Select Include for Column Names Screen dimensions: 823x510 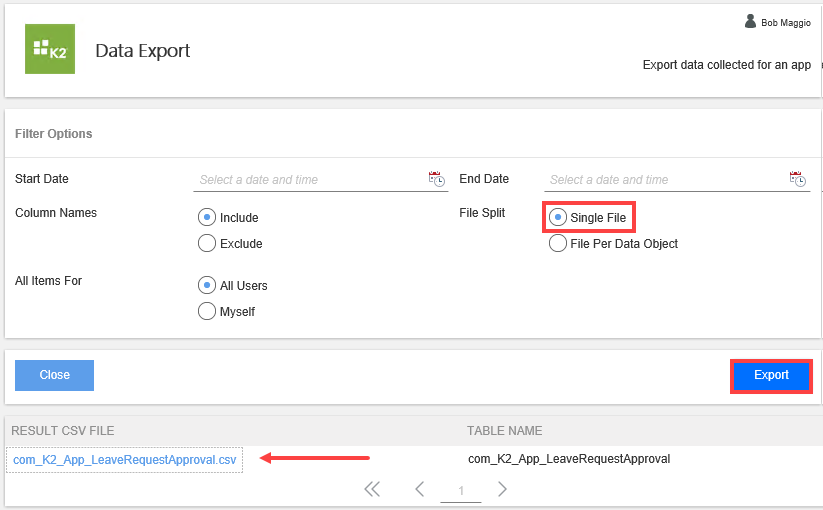pyautogui.click(x=207, y=217)
